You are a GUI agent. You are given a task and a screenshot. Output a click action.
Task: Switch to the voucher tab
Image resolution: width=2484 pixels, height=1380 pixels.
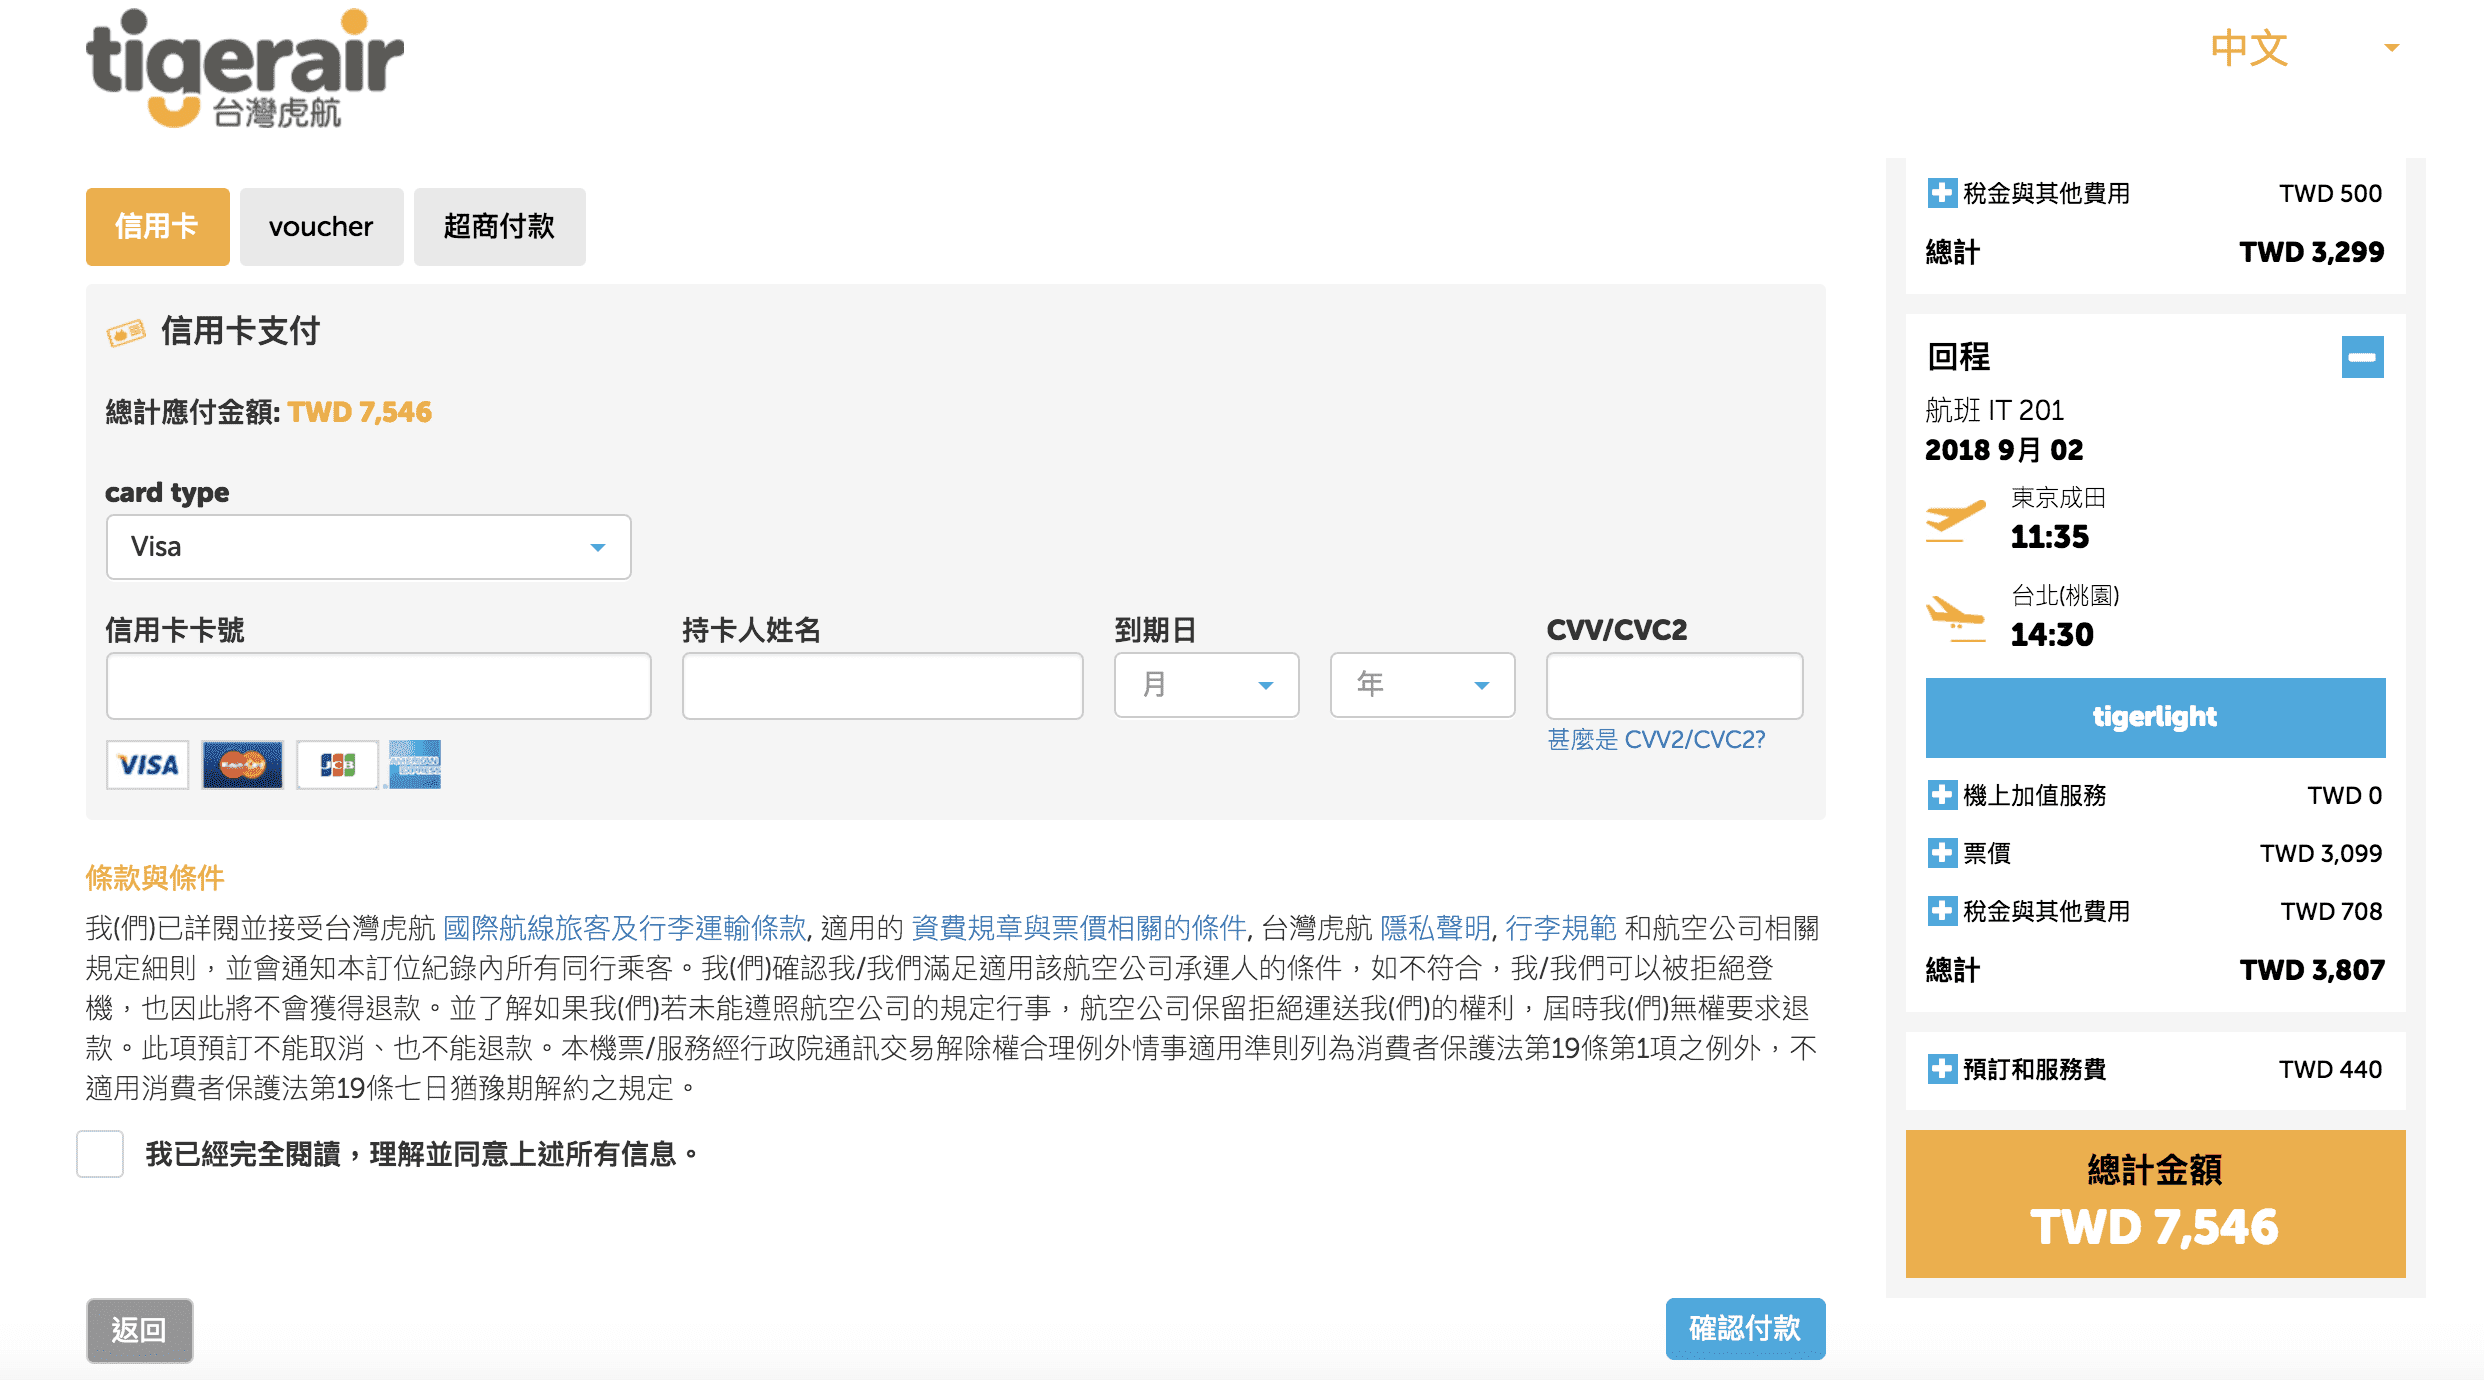click(x=321, y=226)
